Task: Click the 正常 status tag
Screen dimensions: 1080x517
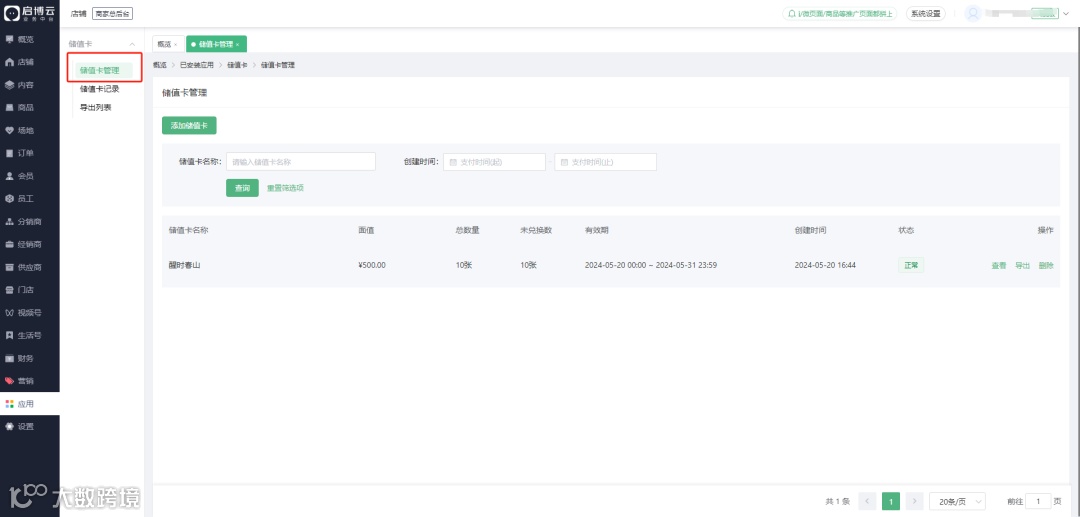Action: tap(911, 265)
